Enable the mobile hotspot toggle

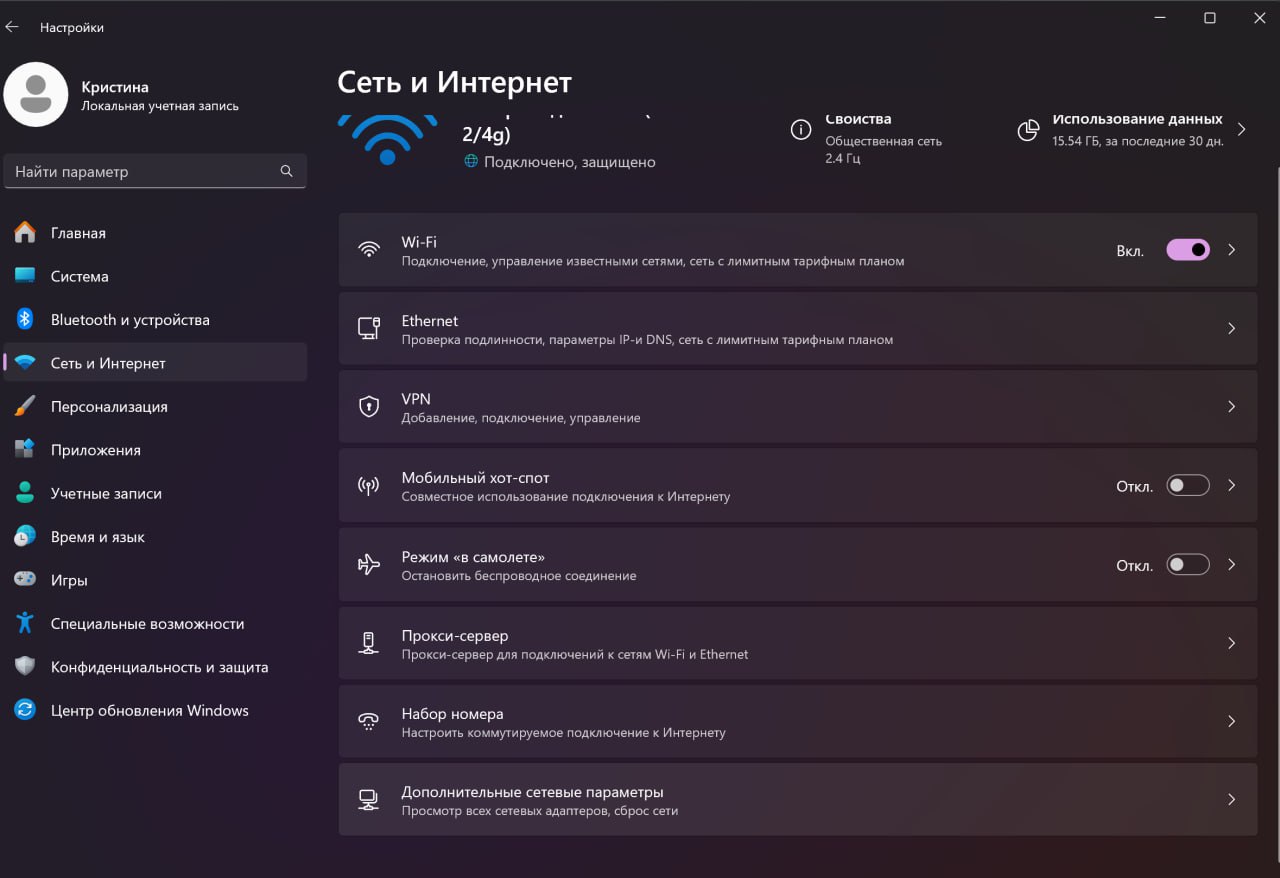point(1187,485)
